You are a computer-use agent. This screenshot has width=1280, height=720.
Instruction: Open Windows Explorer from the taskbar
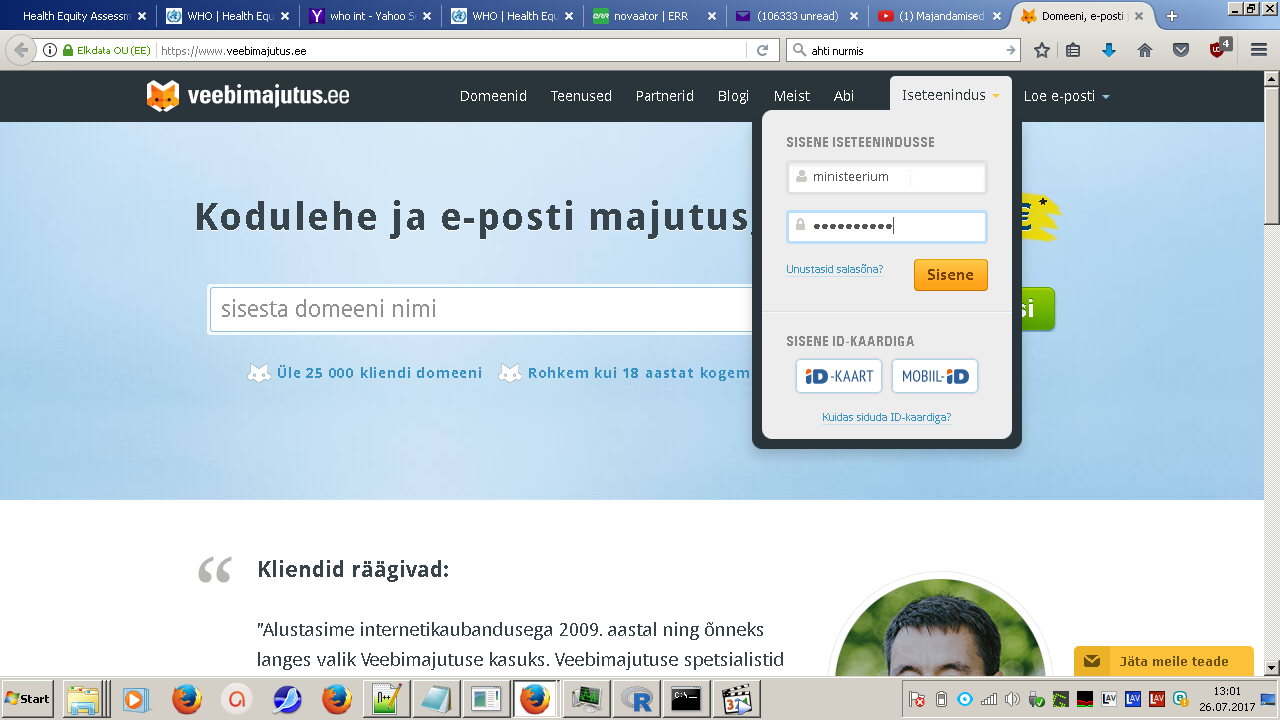click(x=85, y=699)
